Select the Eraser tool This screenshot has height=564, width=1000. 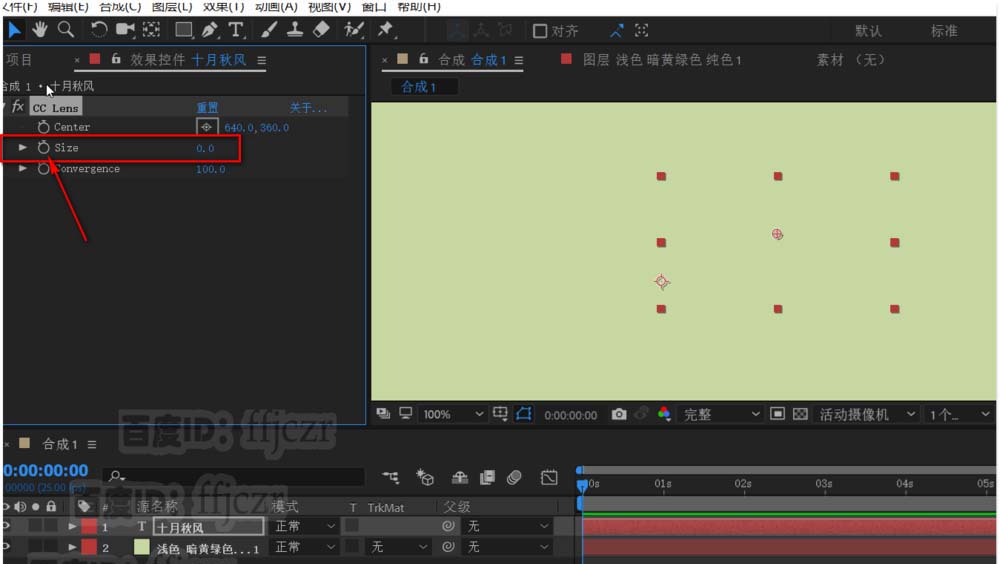321,29
